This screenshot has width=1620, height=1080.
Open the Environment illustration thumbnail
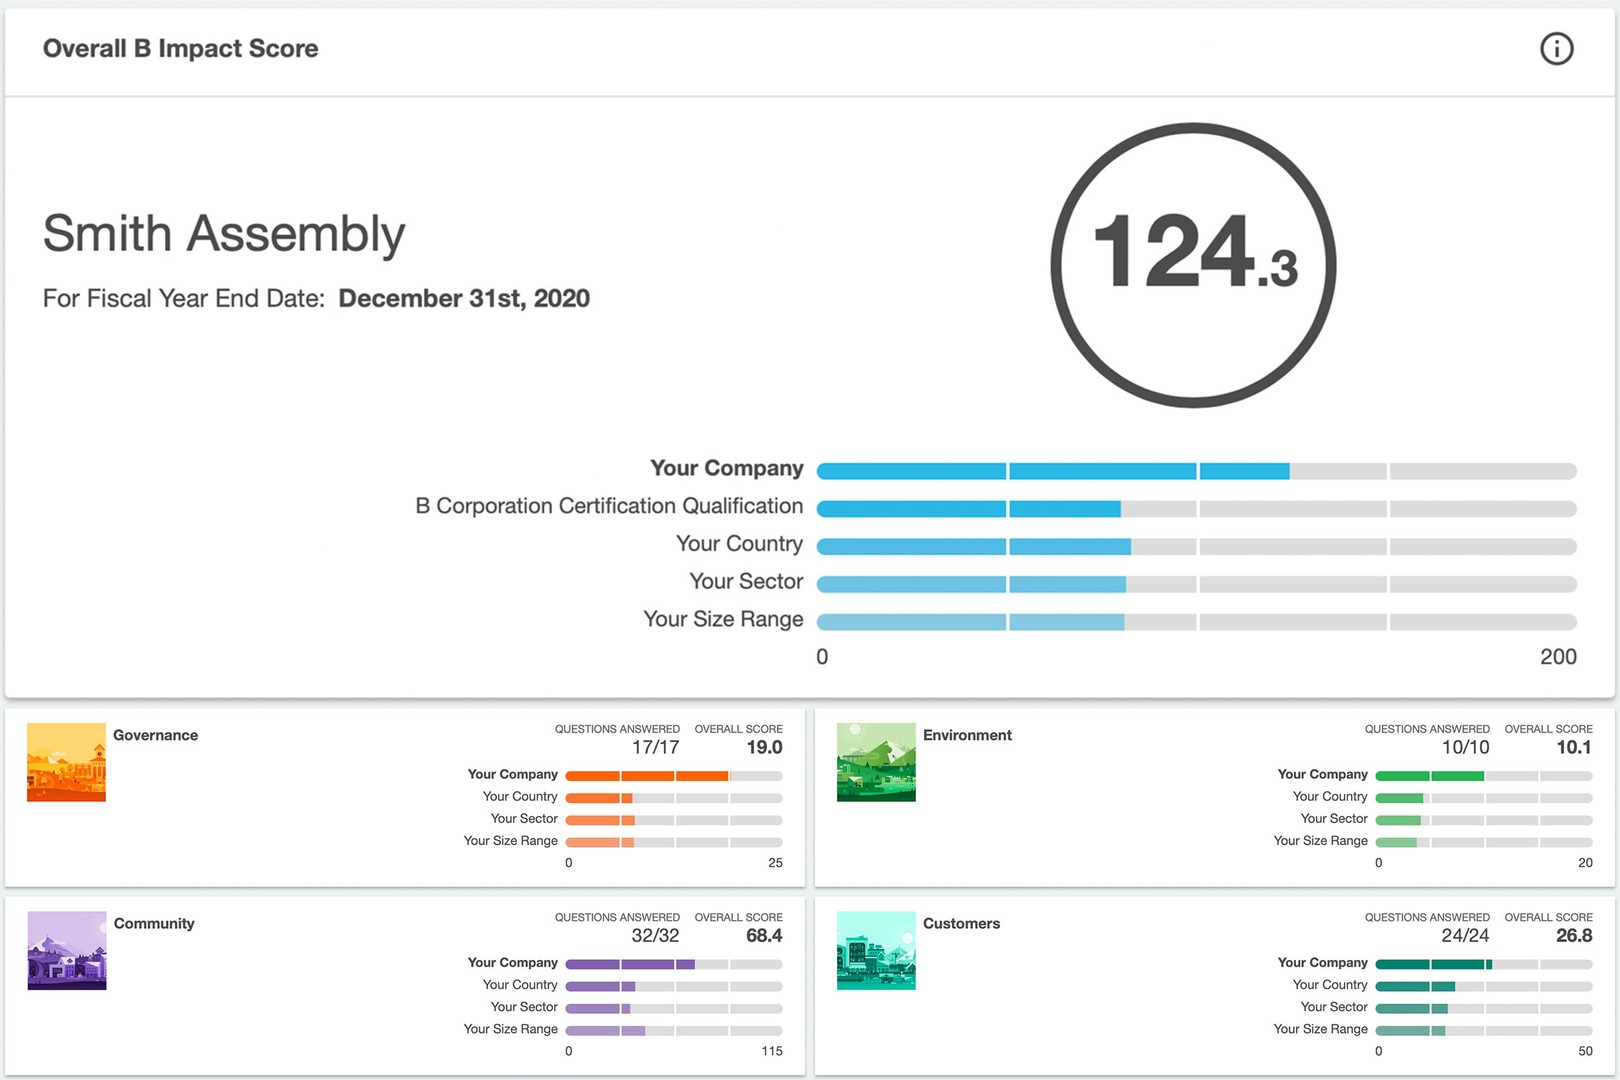[876, 762]
